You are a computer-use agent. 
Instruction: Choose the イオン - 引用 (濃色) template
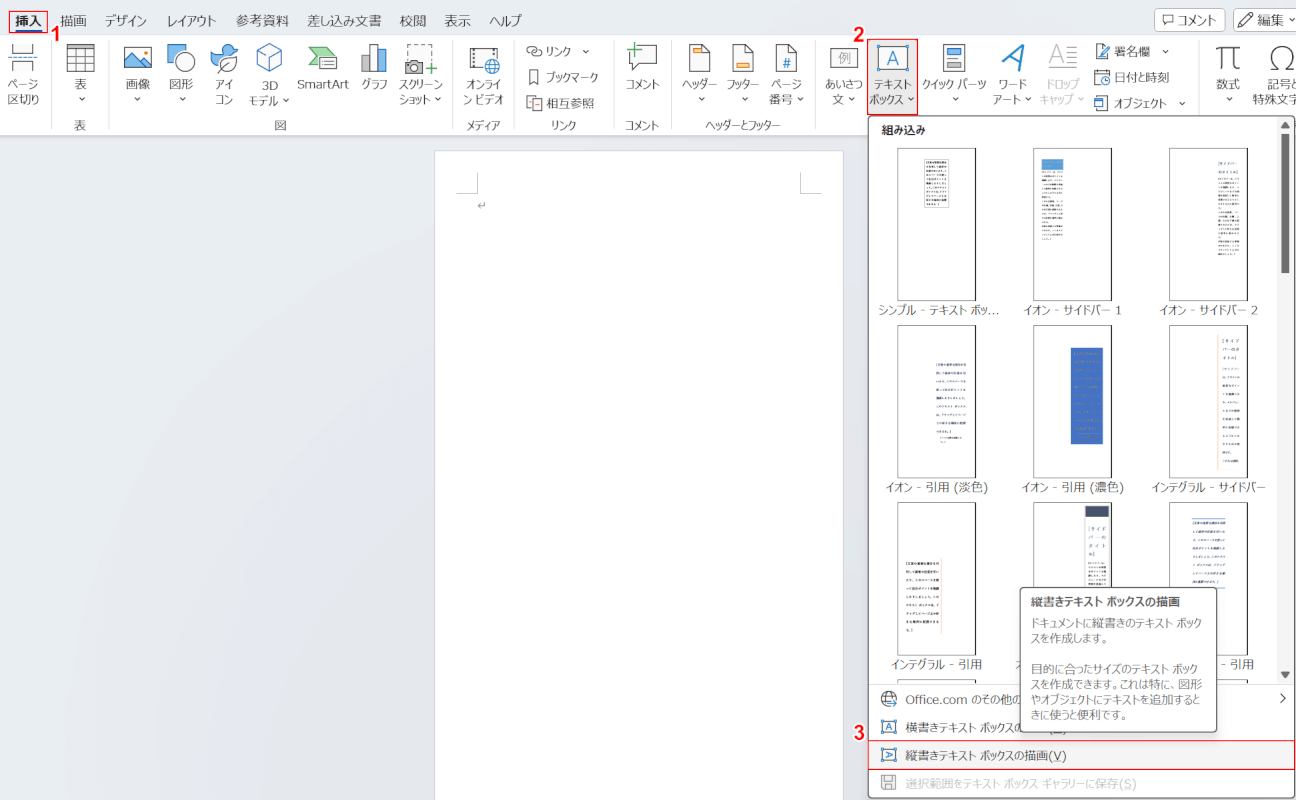1072,409
